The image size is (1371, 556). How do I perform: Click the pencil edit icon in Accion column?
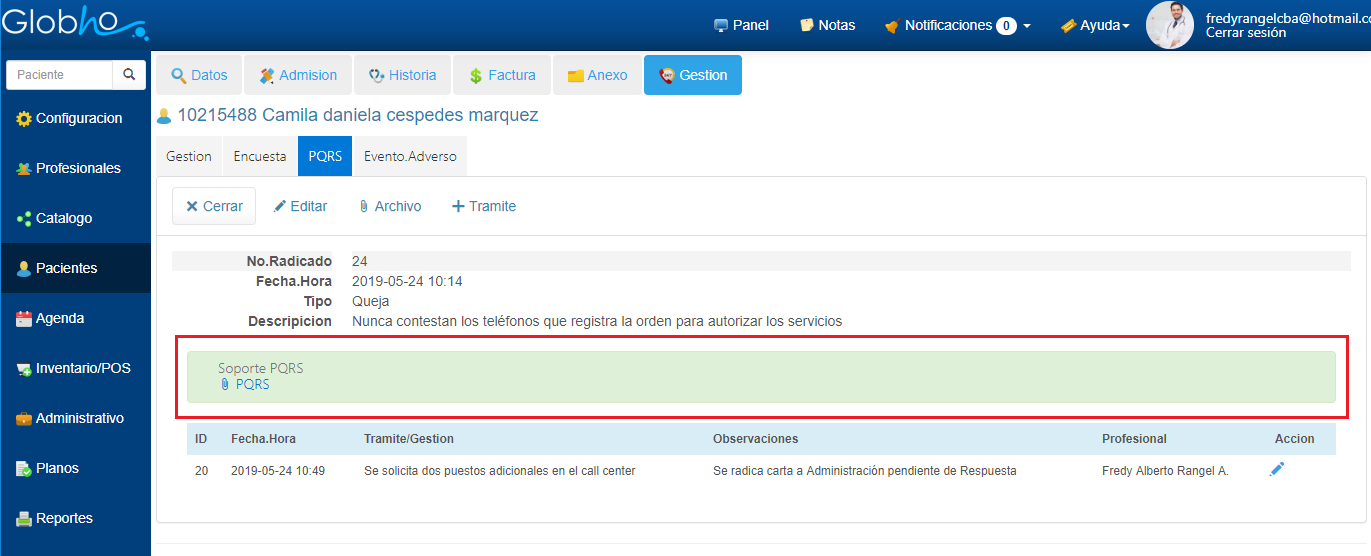click(x=1276, y=469)
